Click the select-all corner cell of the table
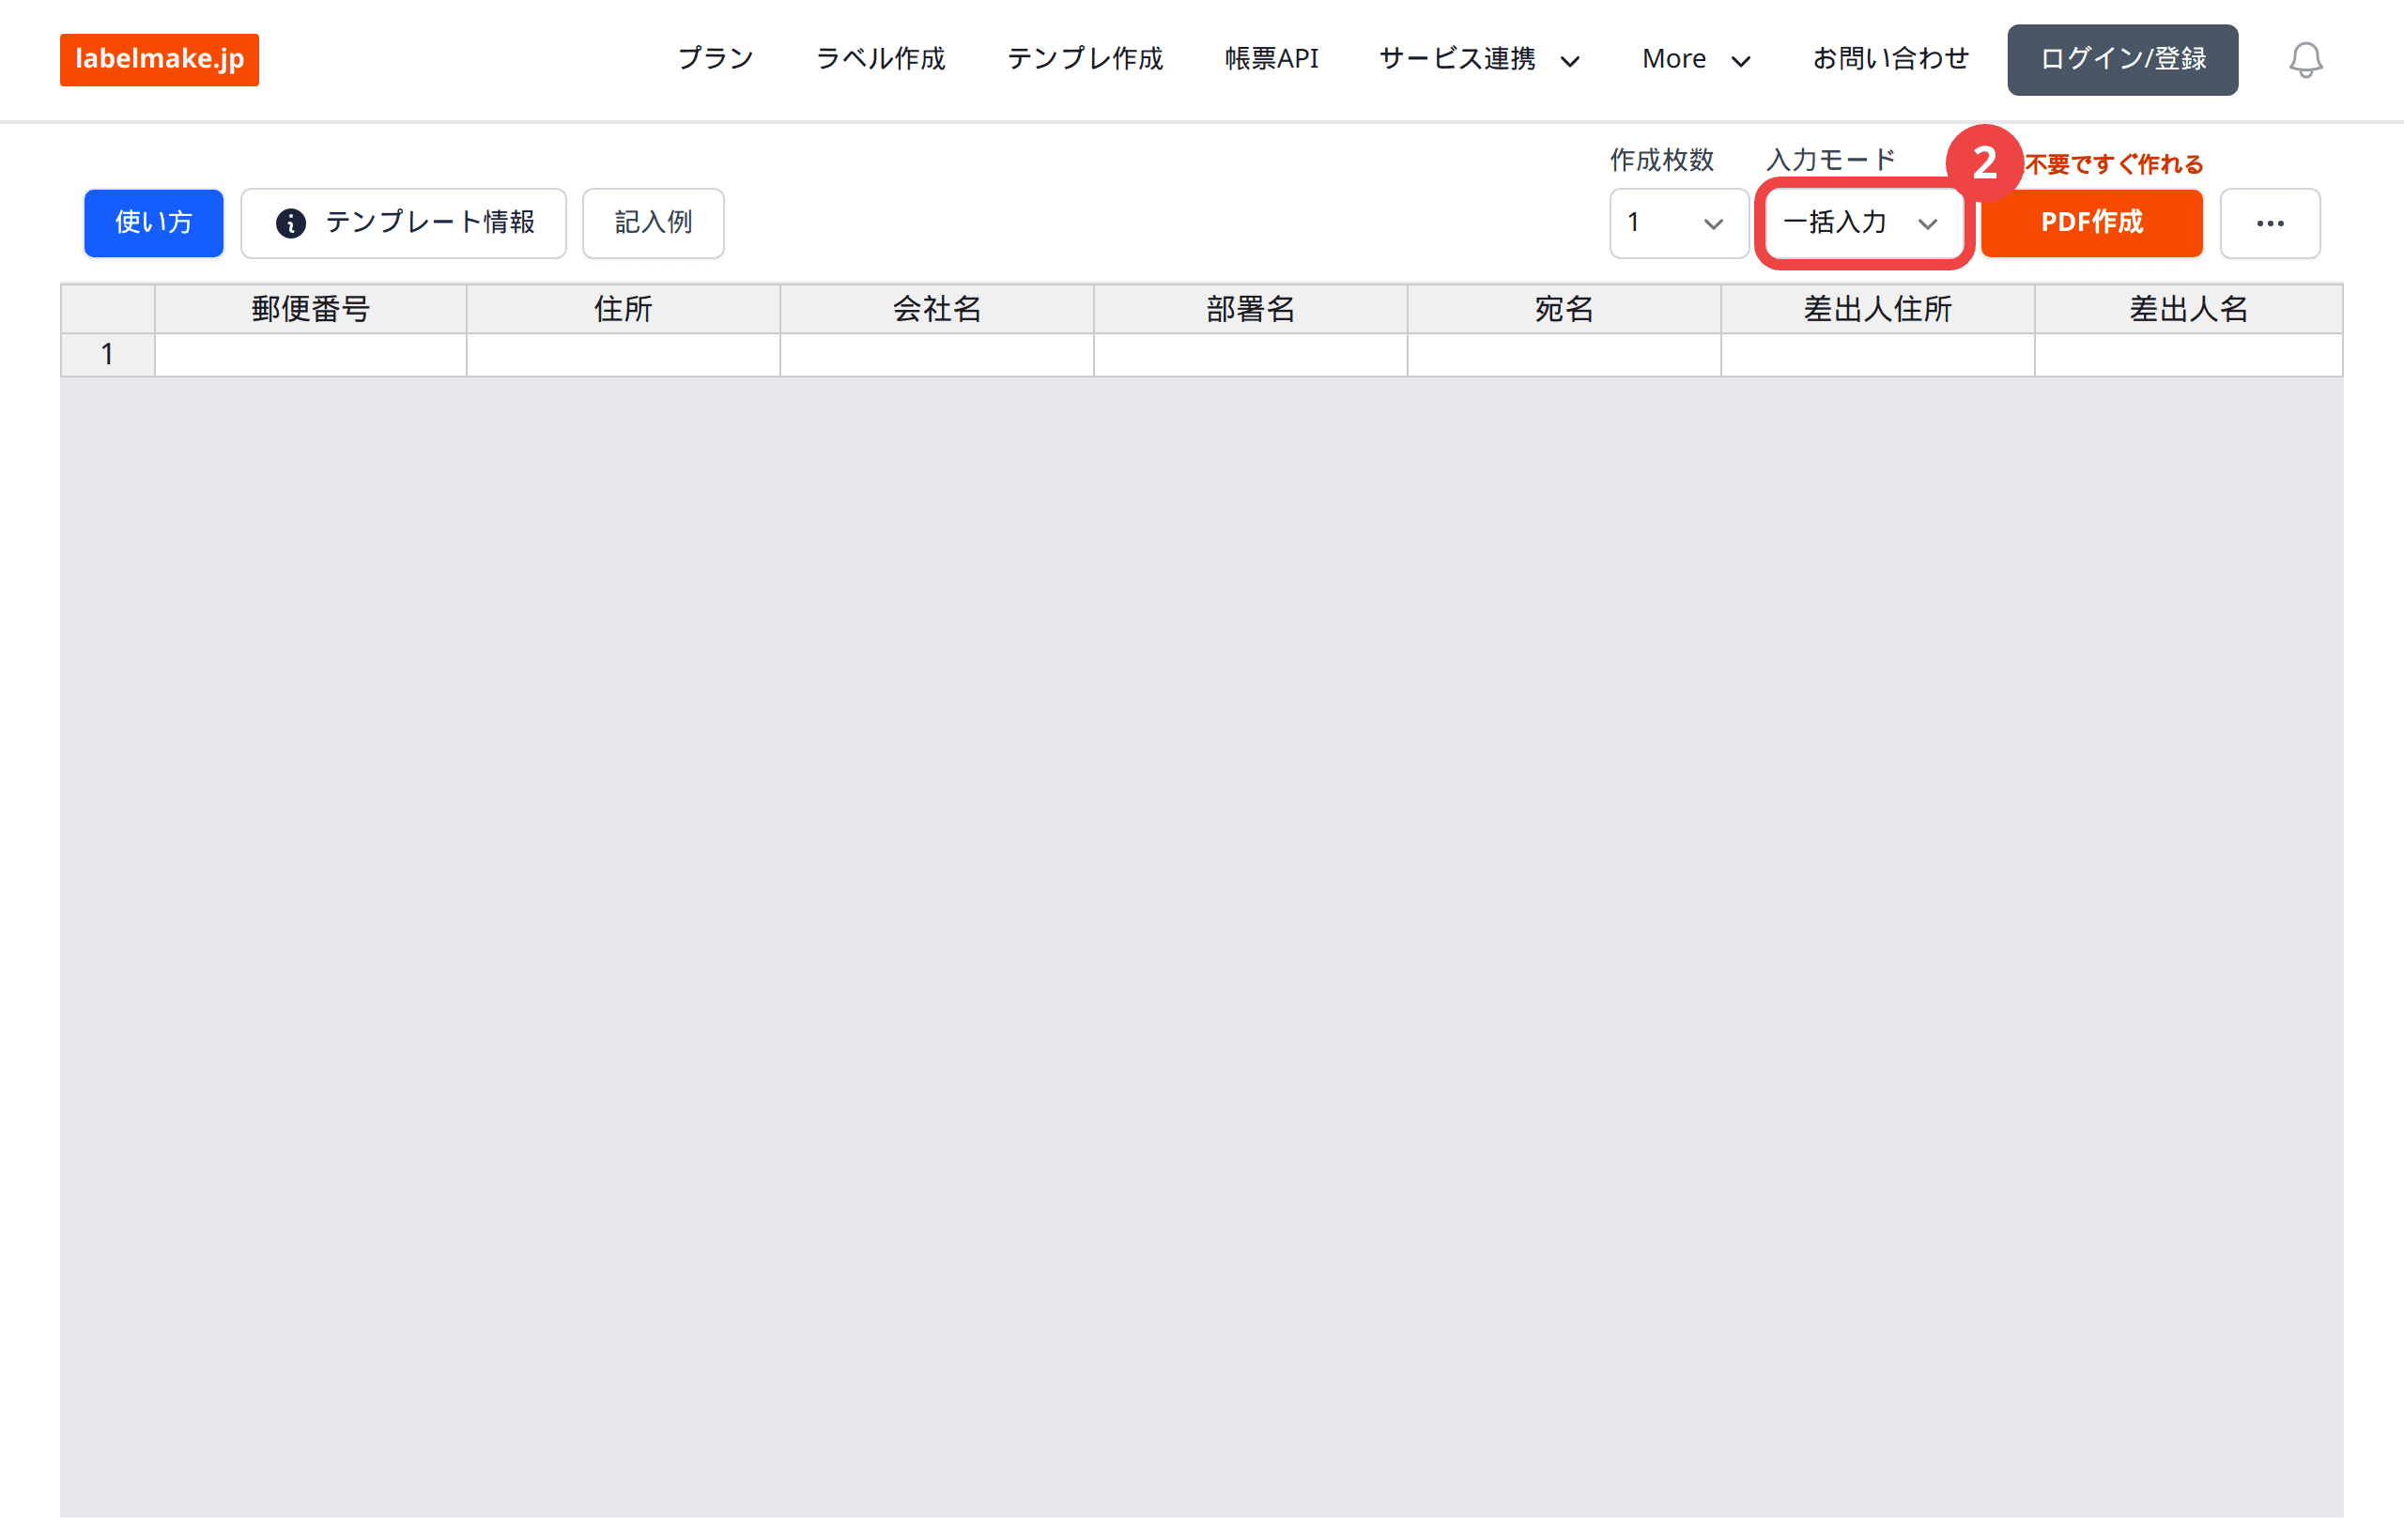The height and width of the screenshot is (1540, 2404). (x=107, y=309)
